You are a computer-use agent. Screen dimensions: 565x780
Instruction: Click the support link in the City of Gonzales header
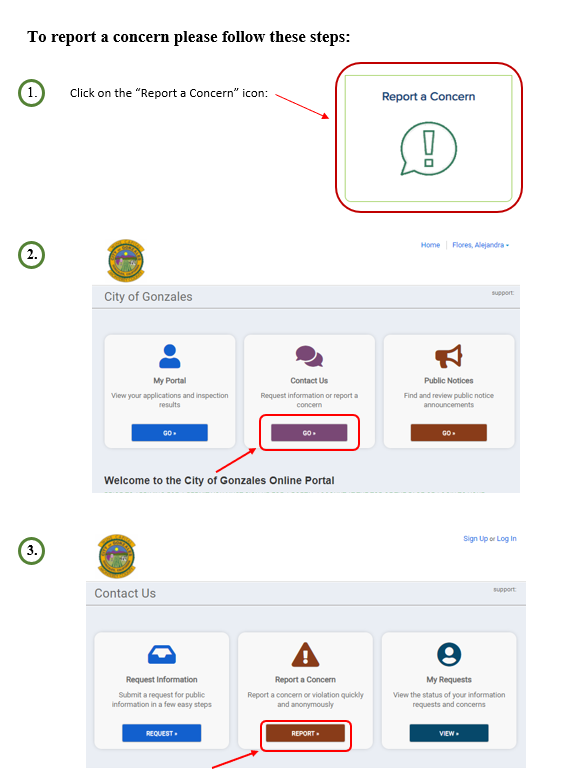503,292
